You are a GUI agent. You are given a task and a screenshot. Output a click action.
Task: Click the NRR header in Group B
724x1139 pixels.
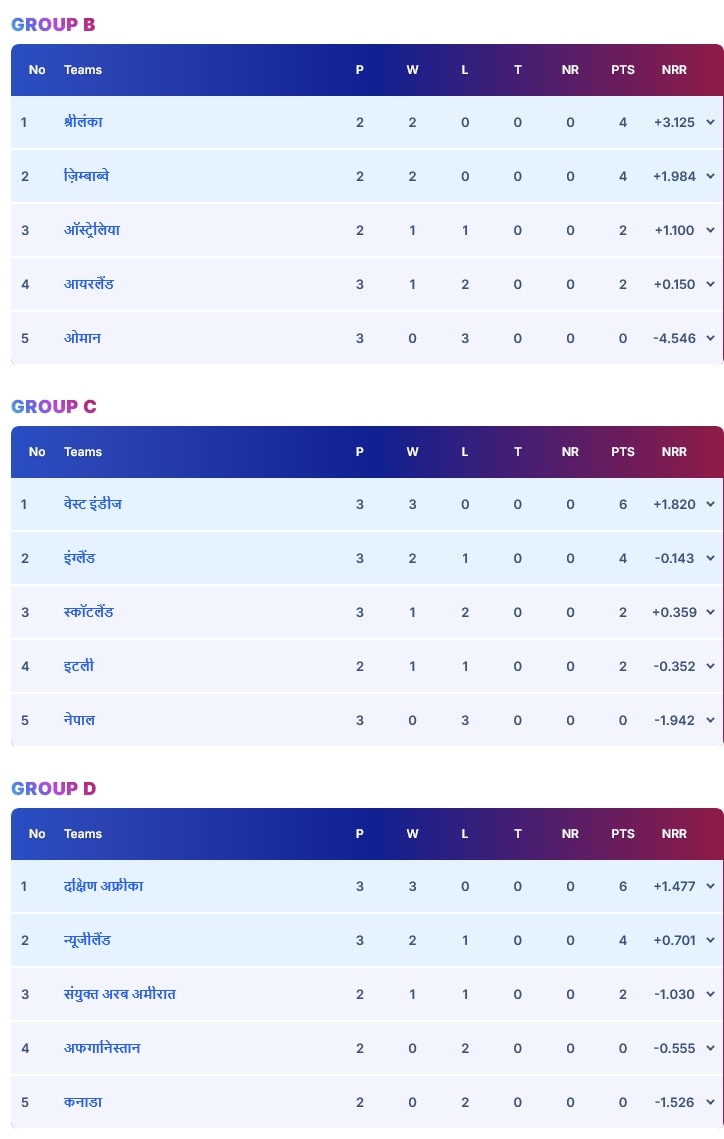pos(674,70)
